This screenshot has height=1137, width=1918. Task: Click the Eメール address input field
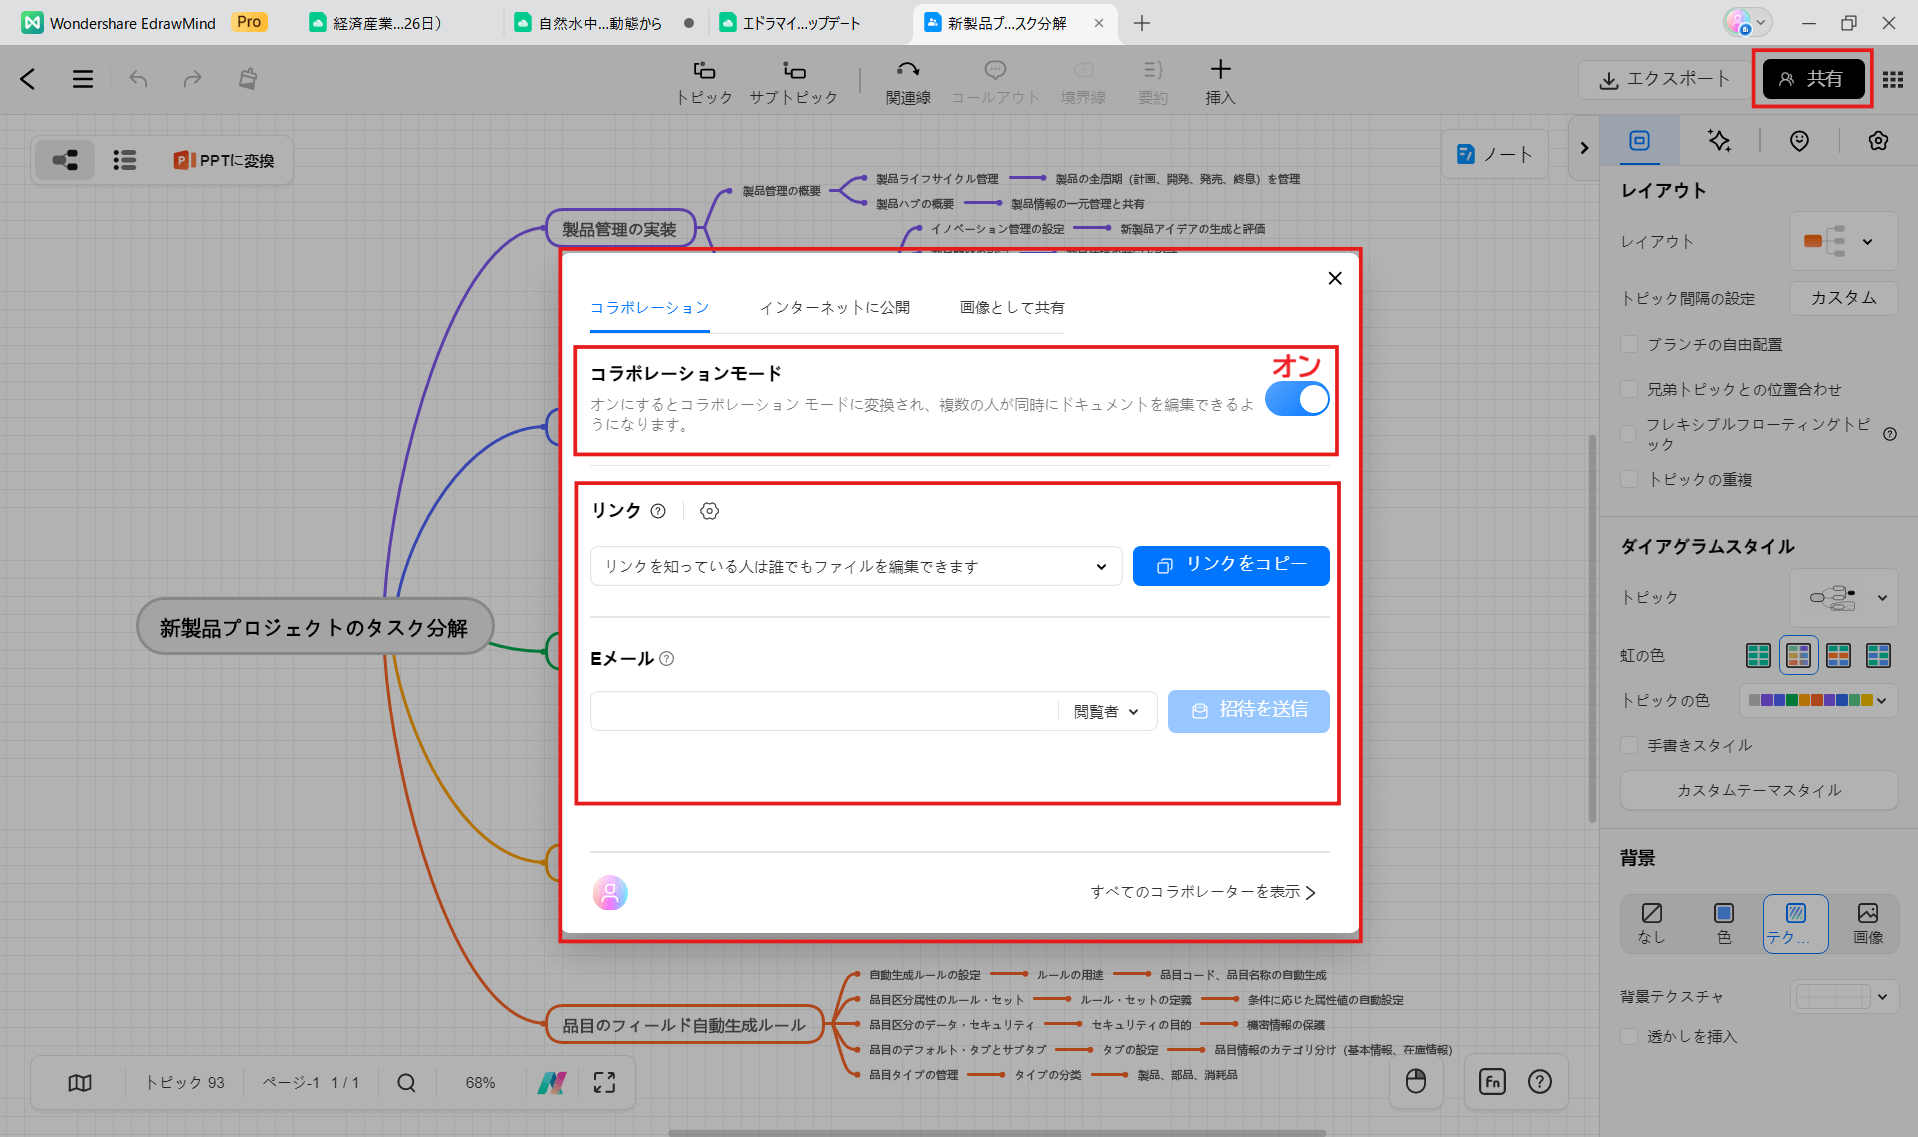(823, 712)
